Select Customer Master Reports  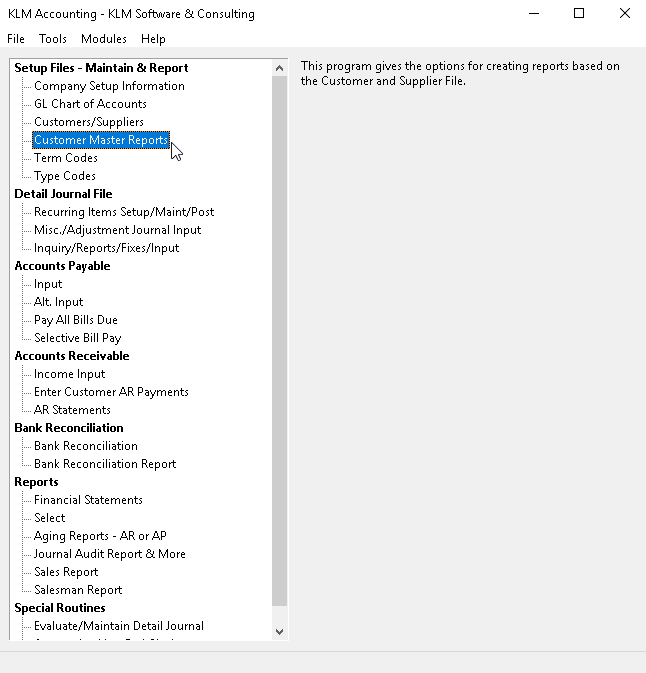coord(101,140)
